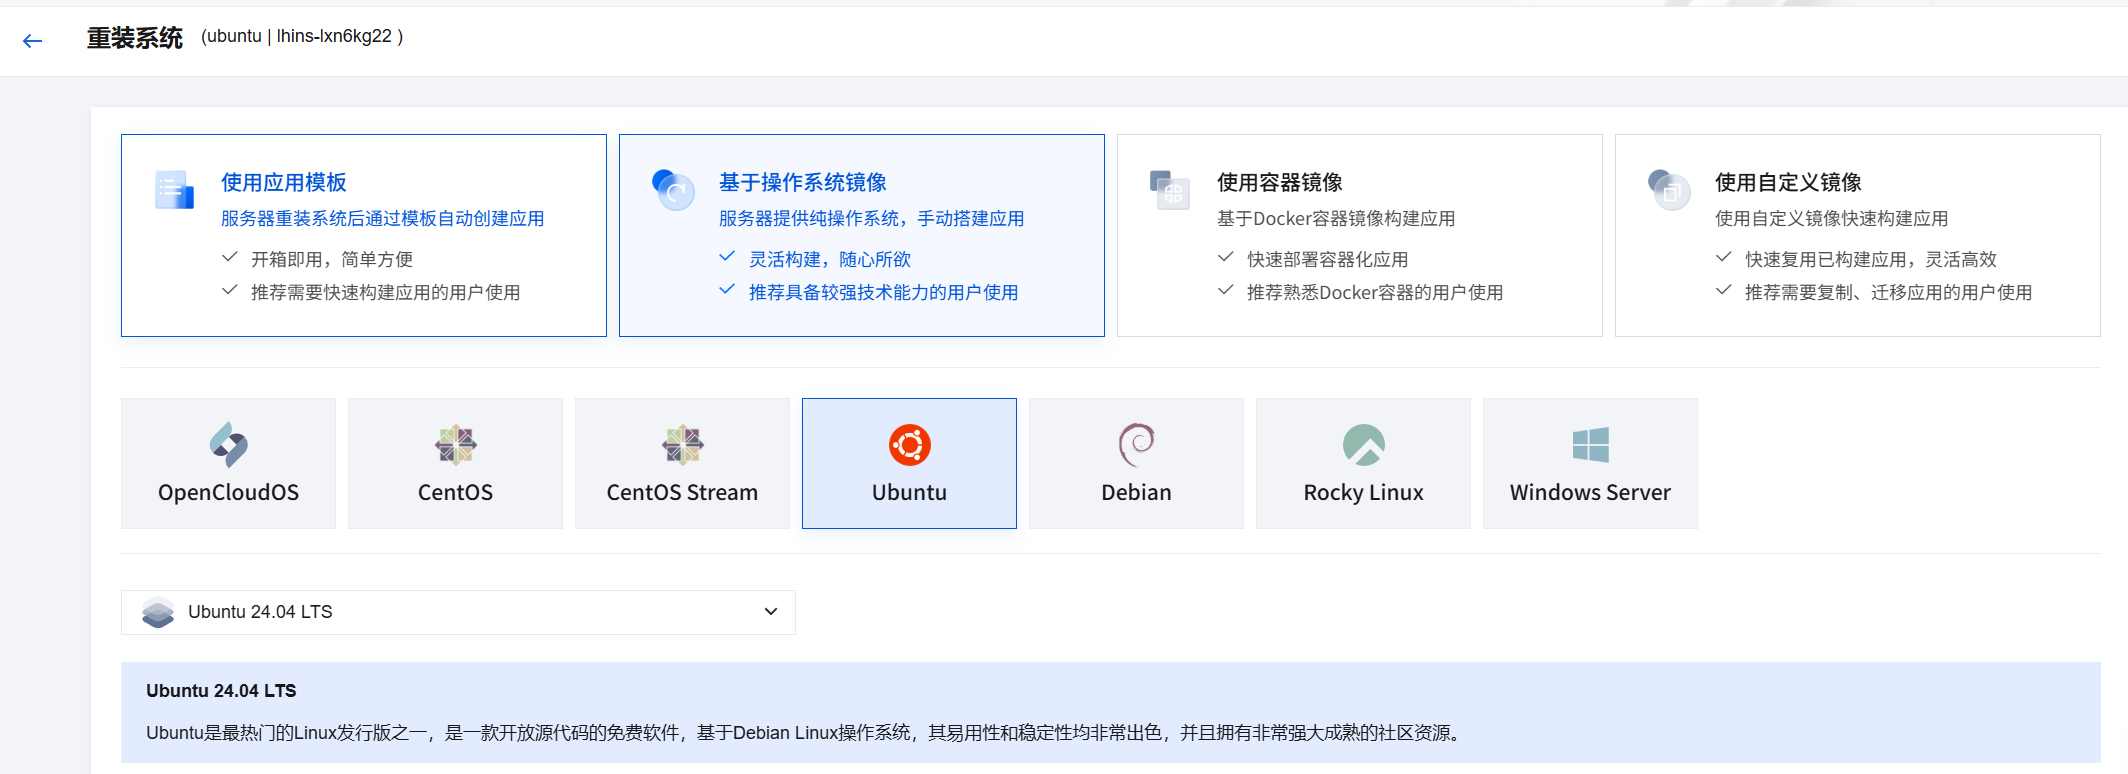Choose the CentOS Stream label
2128x774 pixels.
click(683, 492)
